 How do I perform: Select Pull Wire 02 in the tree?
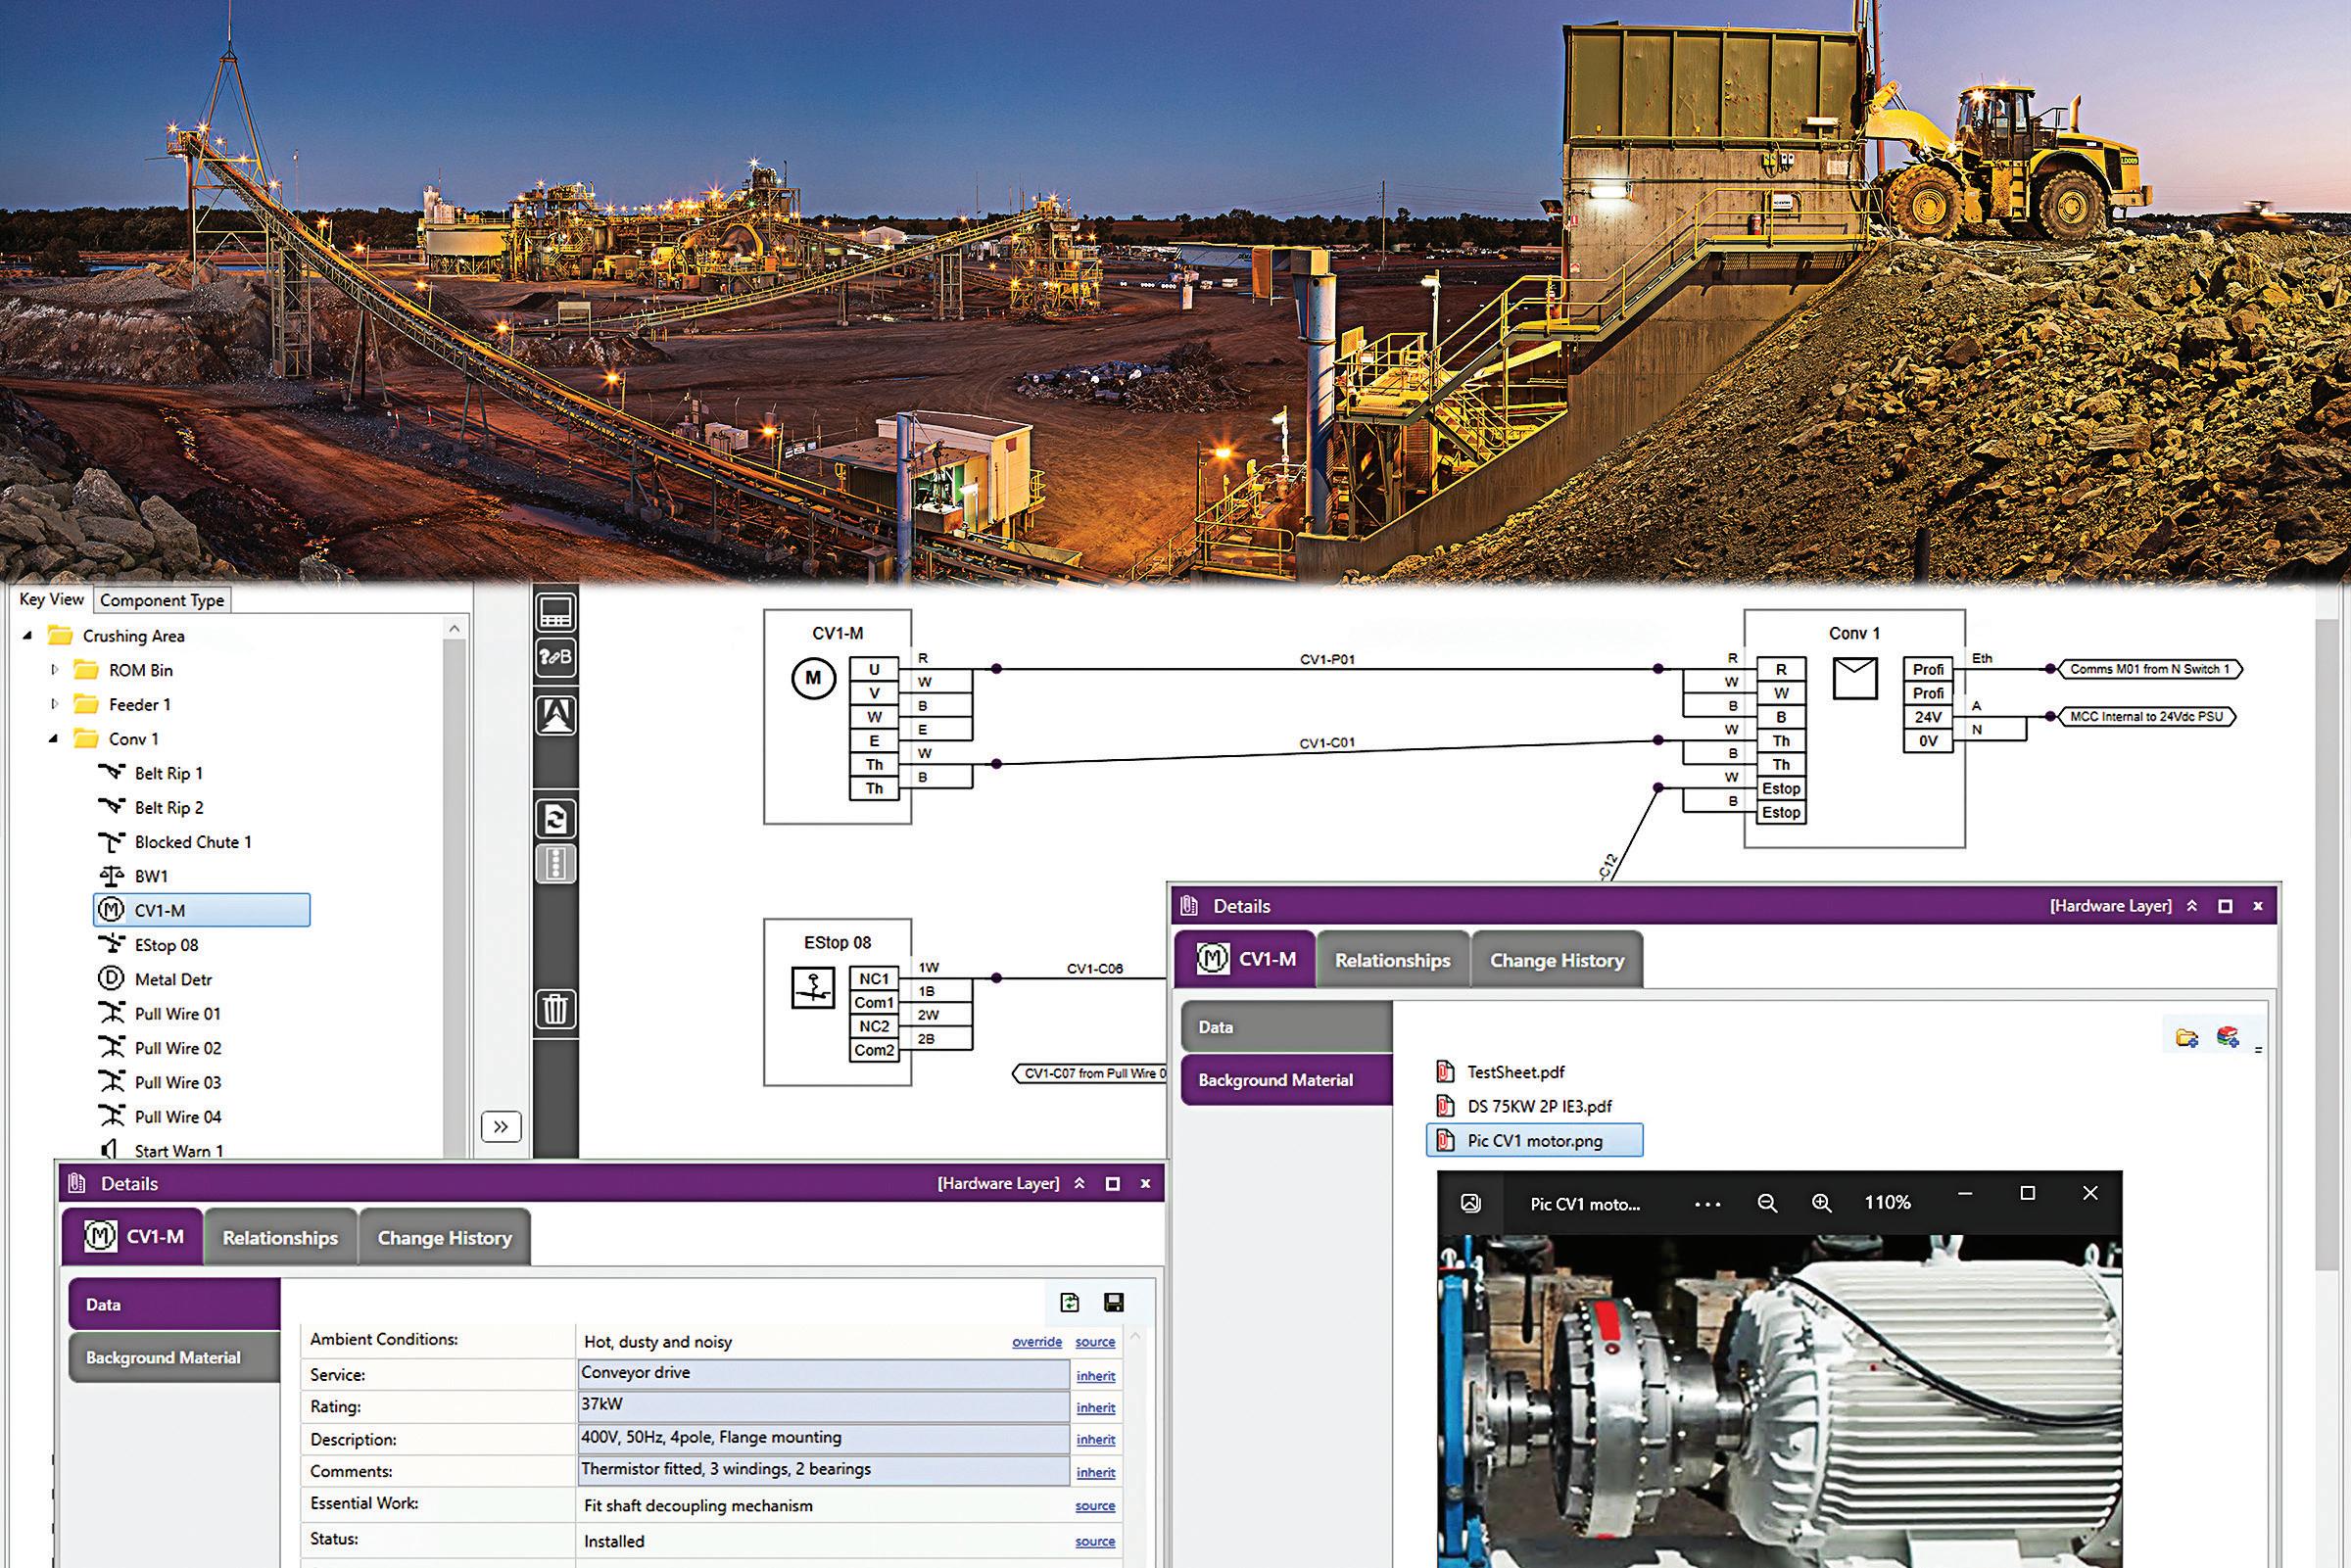pos(178,1048)
